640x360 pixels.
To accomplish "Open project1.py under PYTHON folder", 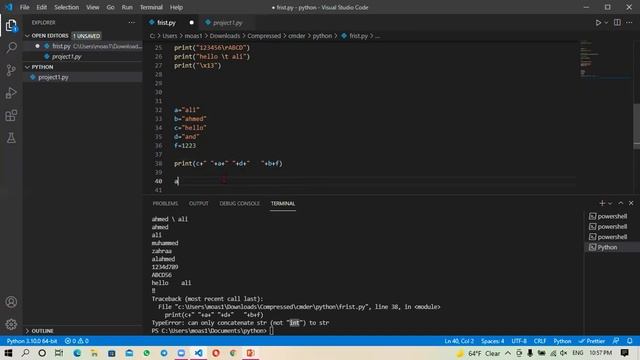I will tap(83, 77).
